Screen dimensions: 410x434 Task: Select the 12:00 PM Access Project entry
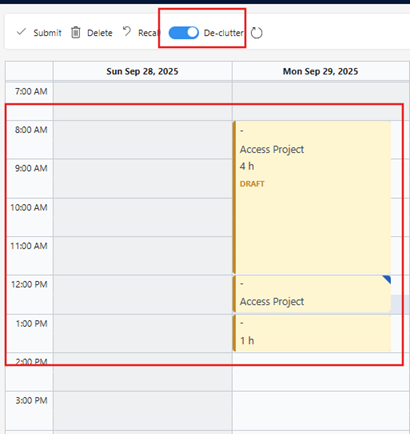312,294
